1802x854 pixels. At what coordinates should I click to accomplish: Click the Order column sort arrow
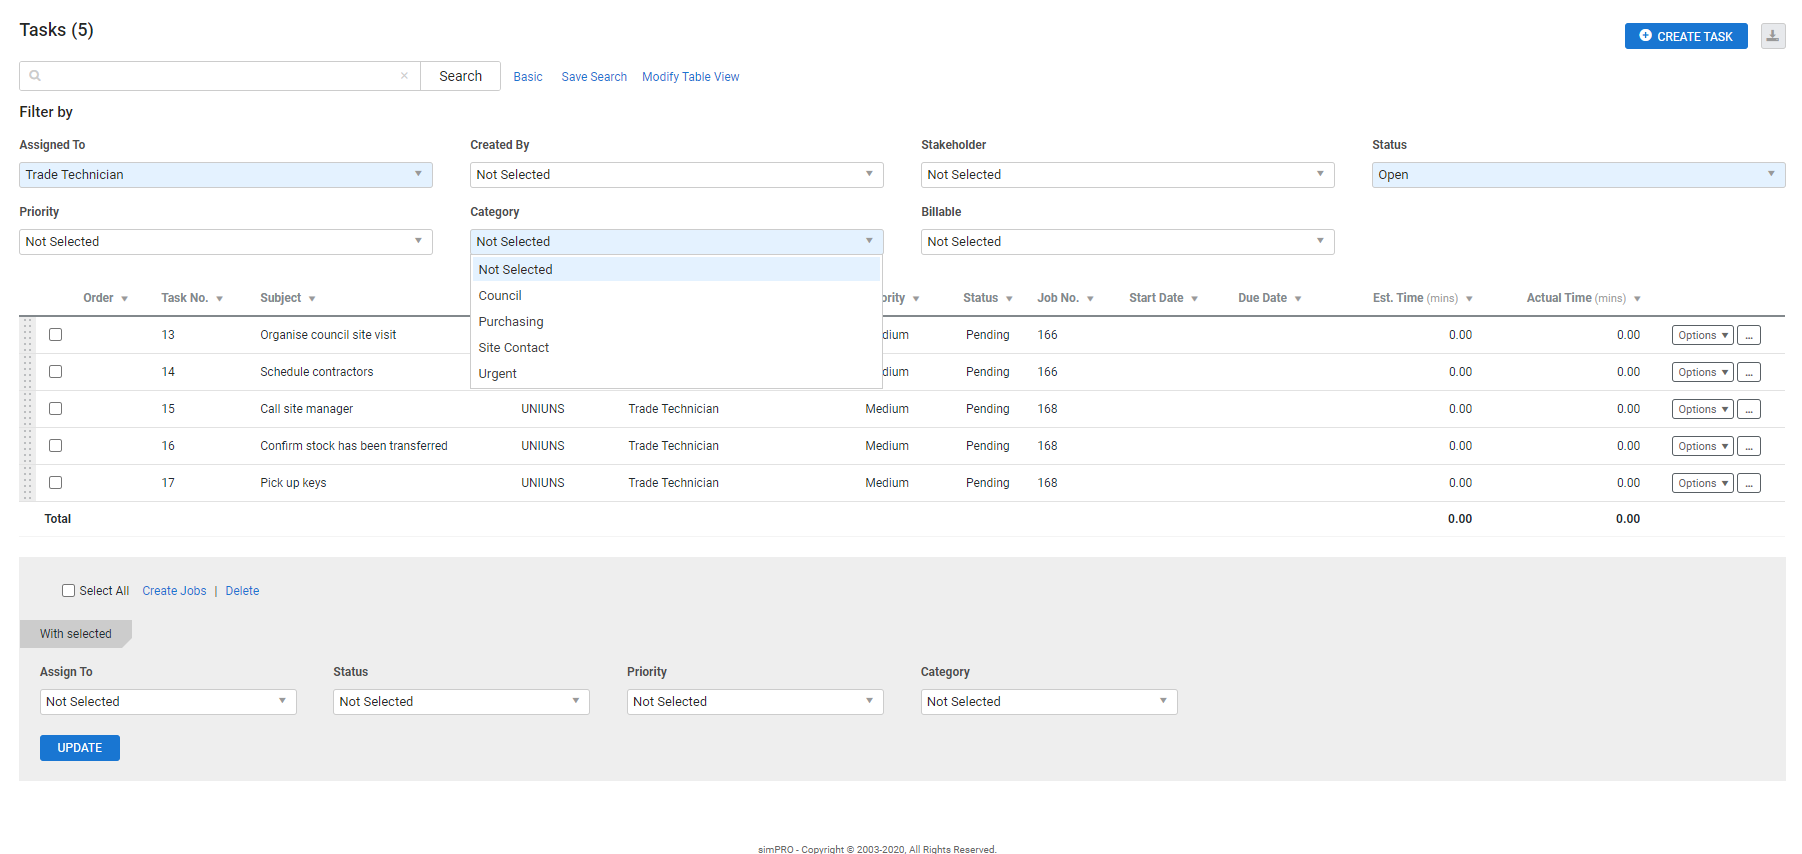(x=124, y=299)
